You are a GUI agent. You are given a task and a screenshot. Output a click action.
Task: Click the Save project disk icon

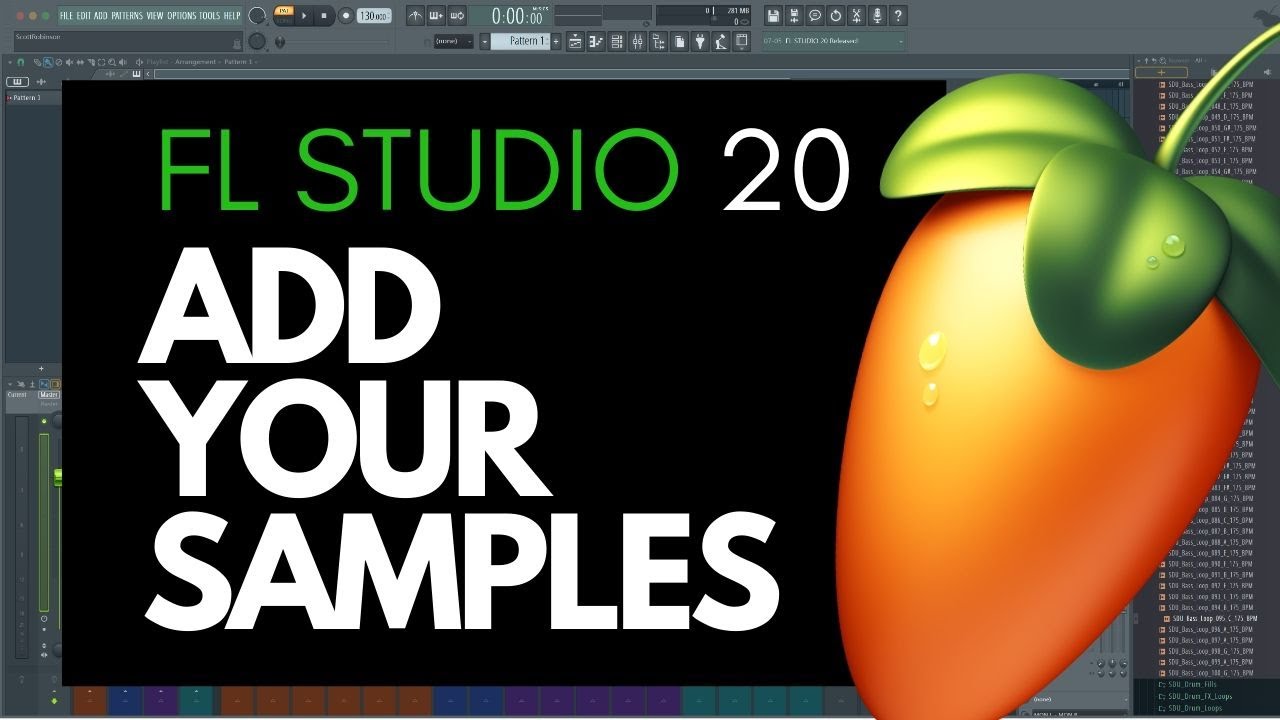pos(773,16)
